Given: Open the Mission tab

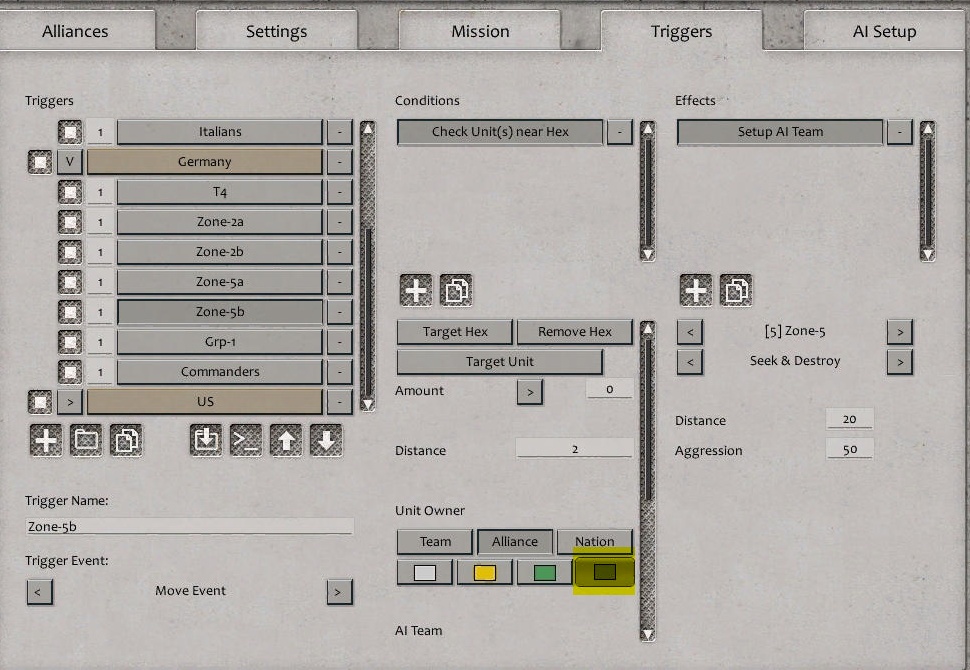Looking at the screenshot, I should 480,32.
